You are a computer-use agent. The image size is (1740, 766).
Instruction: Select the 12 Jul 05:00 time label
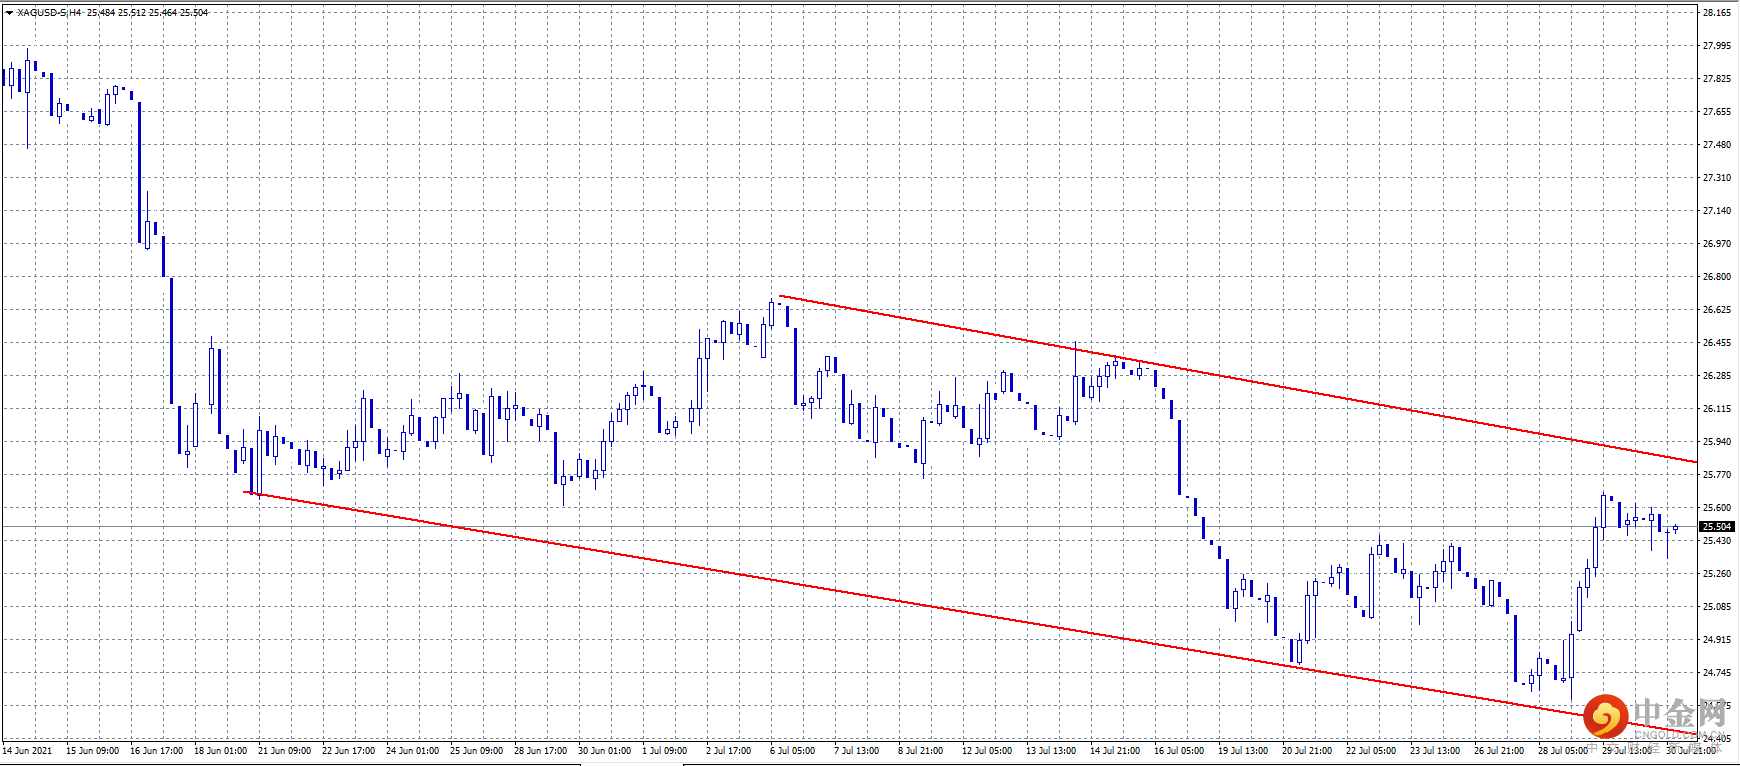point(987,751)
